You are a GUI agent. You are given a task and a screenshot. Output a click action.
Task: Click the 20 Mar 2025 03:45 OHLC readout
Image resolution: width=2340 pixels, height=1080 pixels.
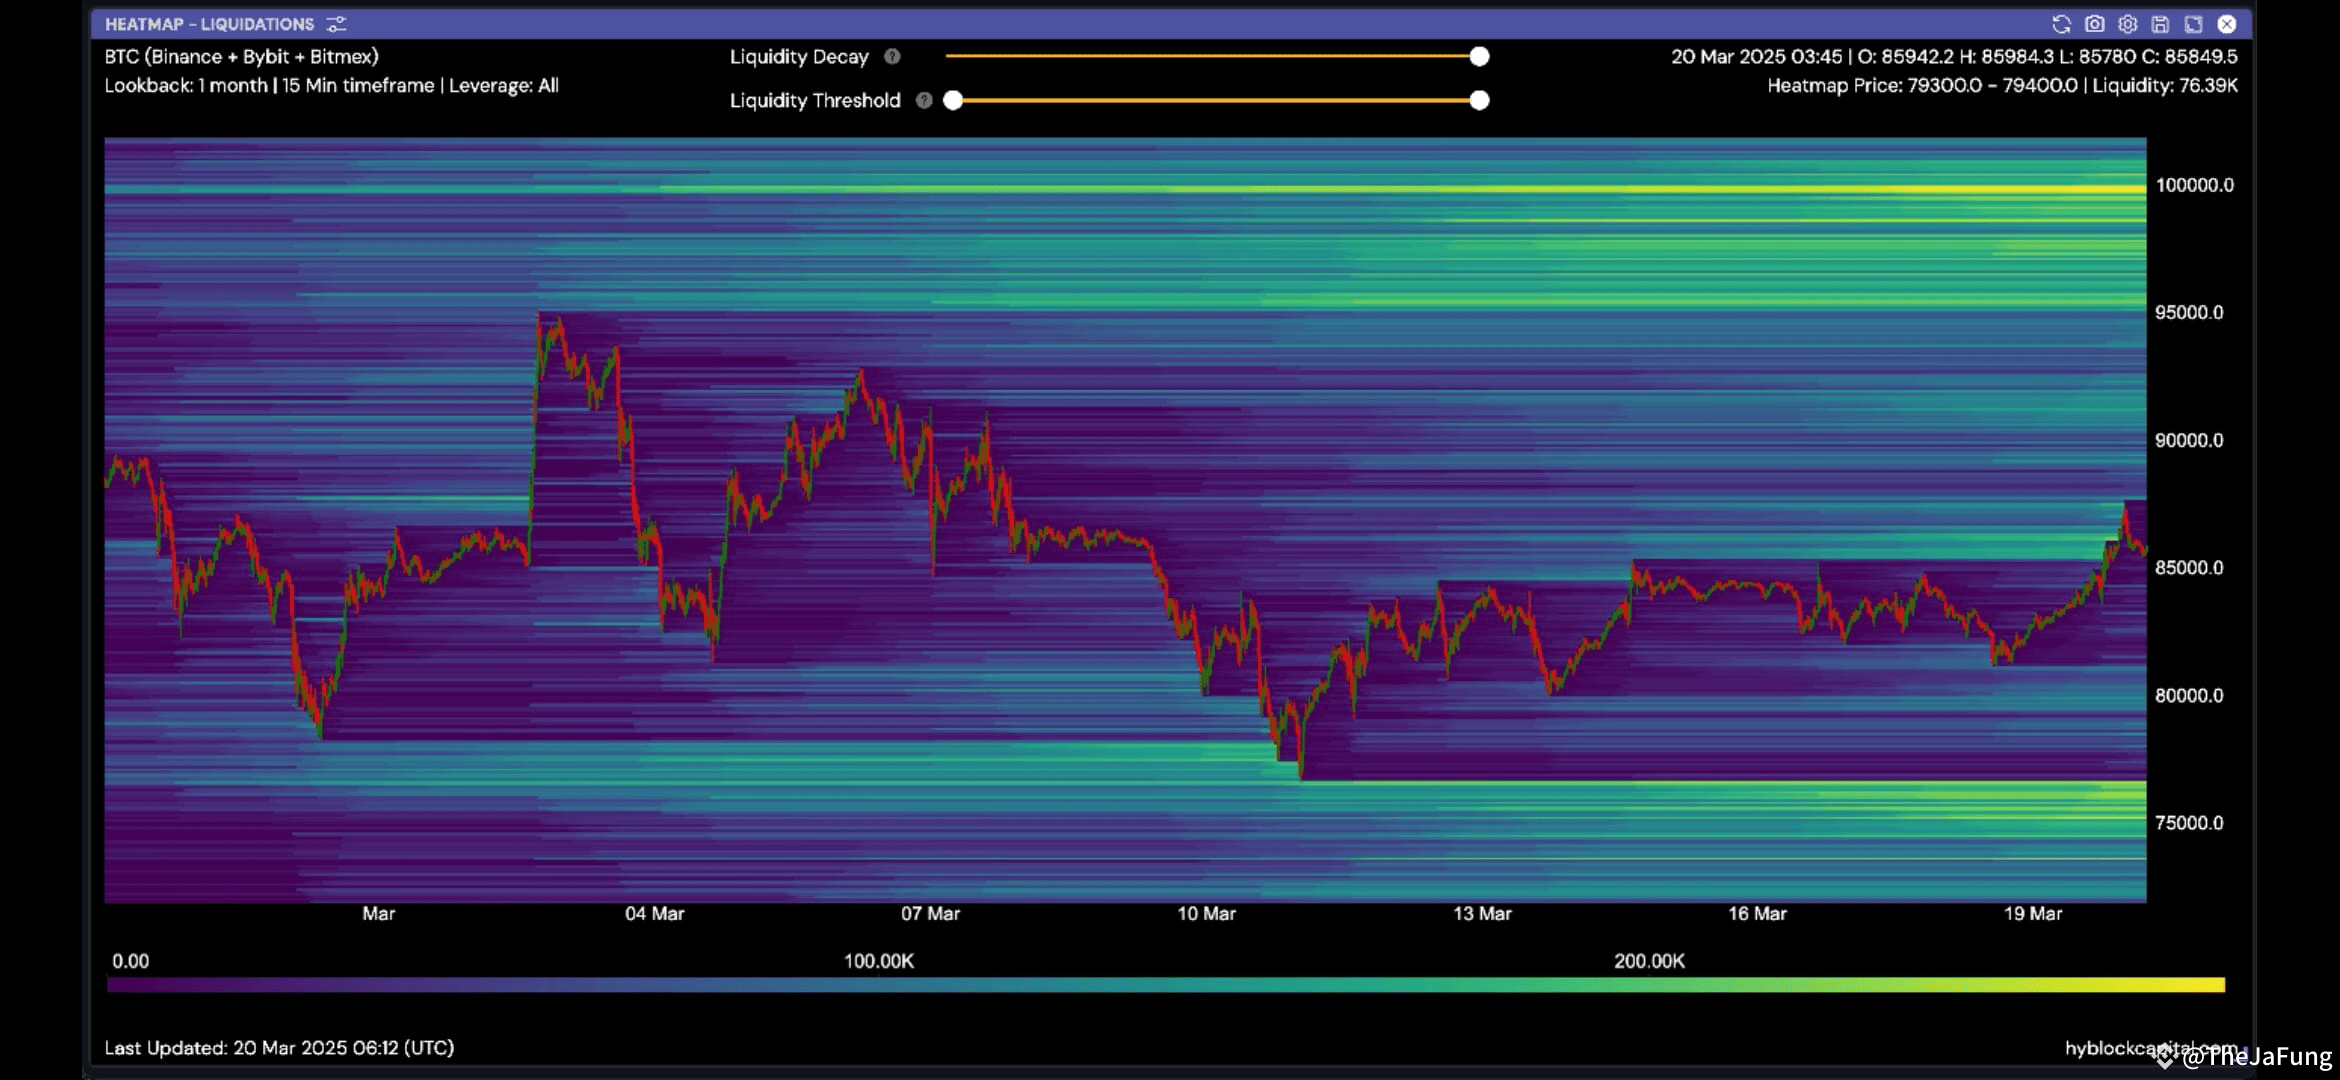[x=1954, y=57]
